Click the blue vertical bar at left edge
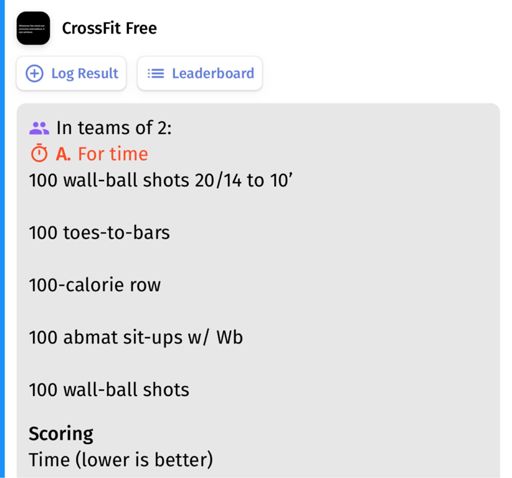This screenshot has width=512, height=478. [x=2, y=239]
